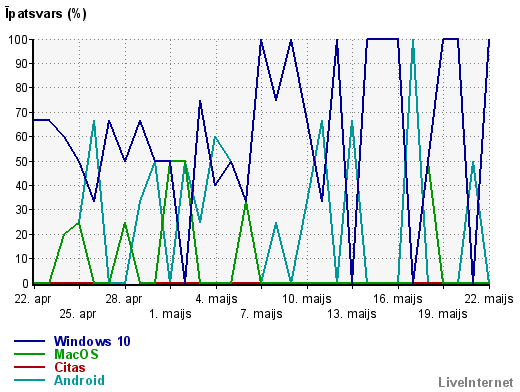This screenshot has height=392, width=520.
Task: Click the 22. apr date label
Action: tap(33, 299)
